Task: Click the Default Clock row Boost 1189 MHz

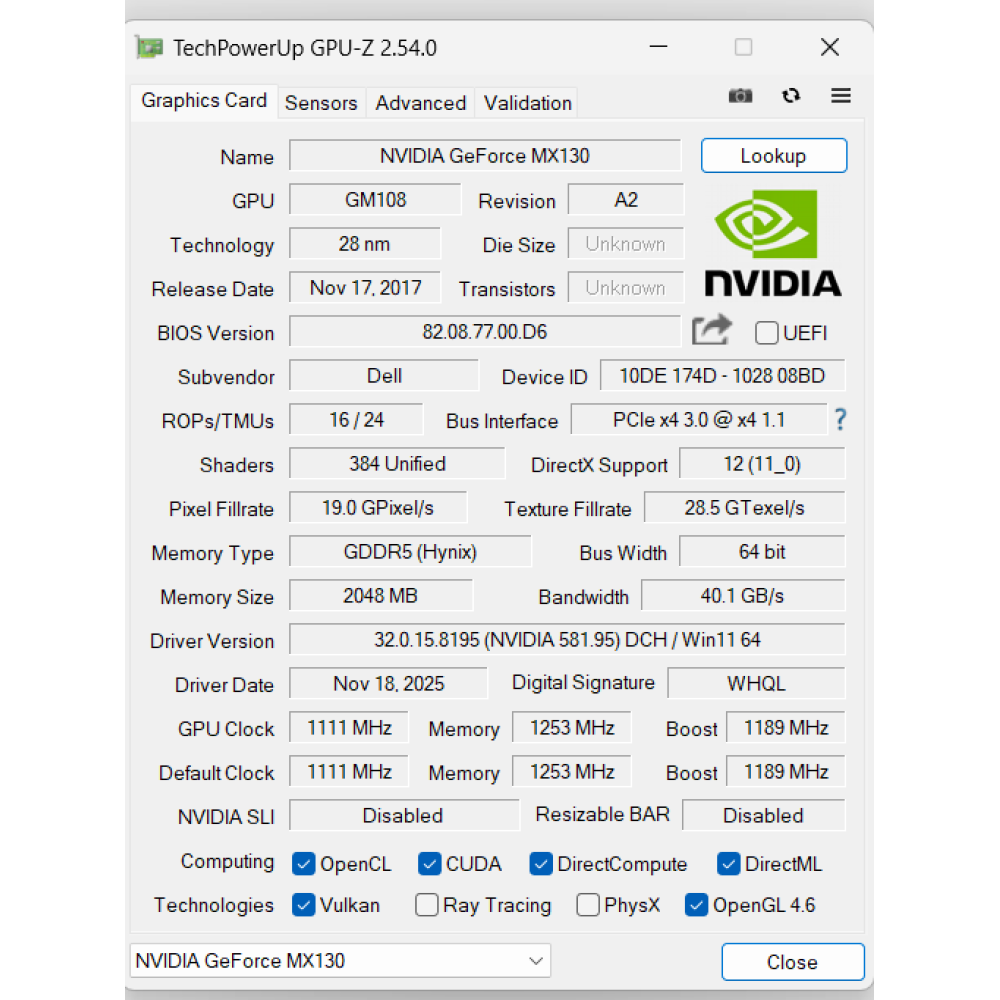Action: [x=786, y=772]
